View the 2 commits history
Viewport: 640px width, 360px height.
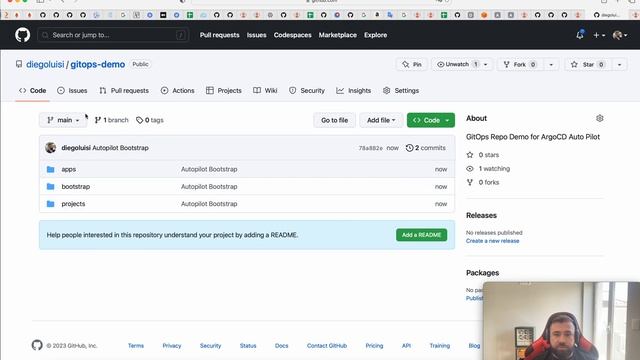(x=426, y=148)
